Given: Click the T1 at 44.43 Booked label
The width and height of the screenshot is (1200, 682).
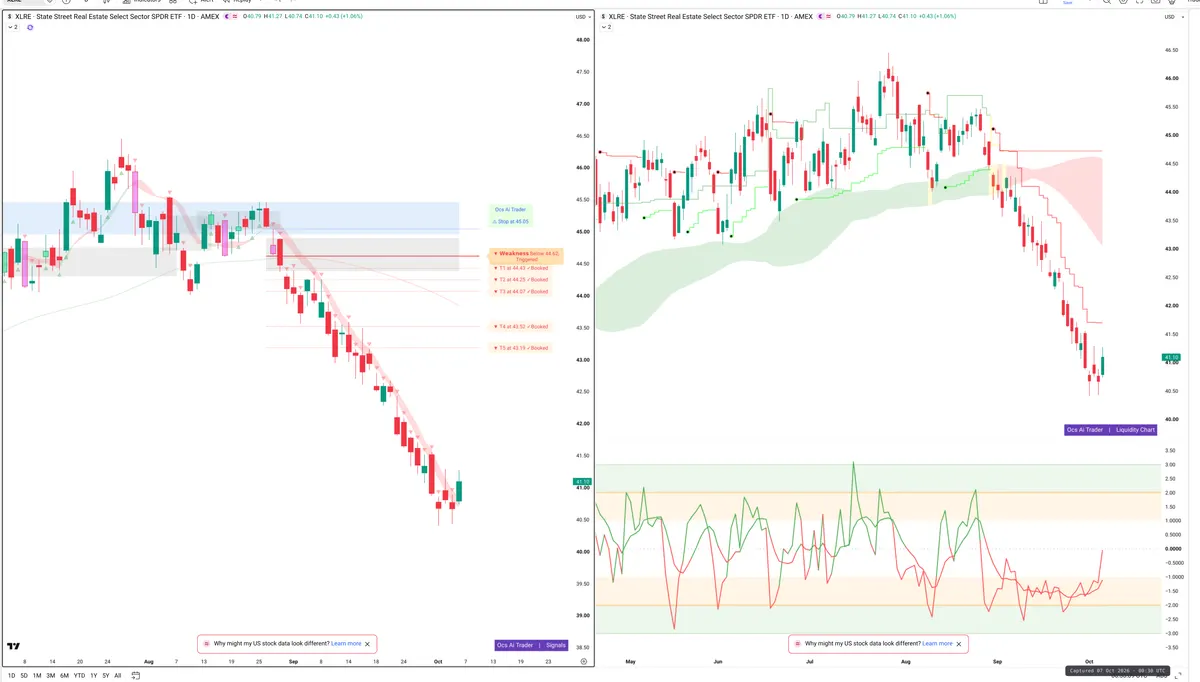Looking at the screenshot, I should 521,268.
